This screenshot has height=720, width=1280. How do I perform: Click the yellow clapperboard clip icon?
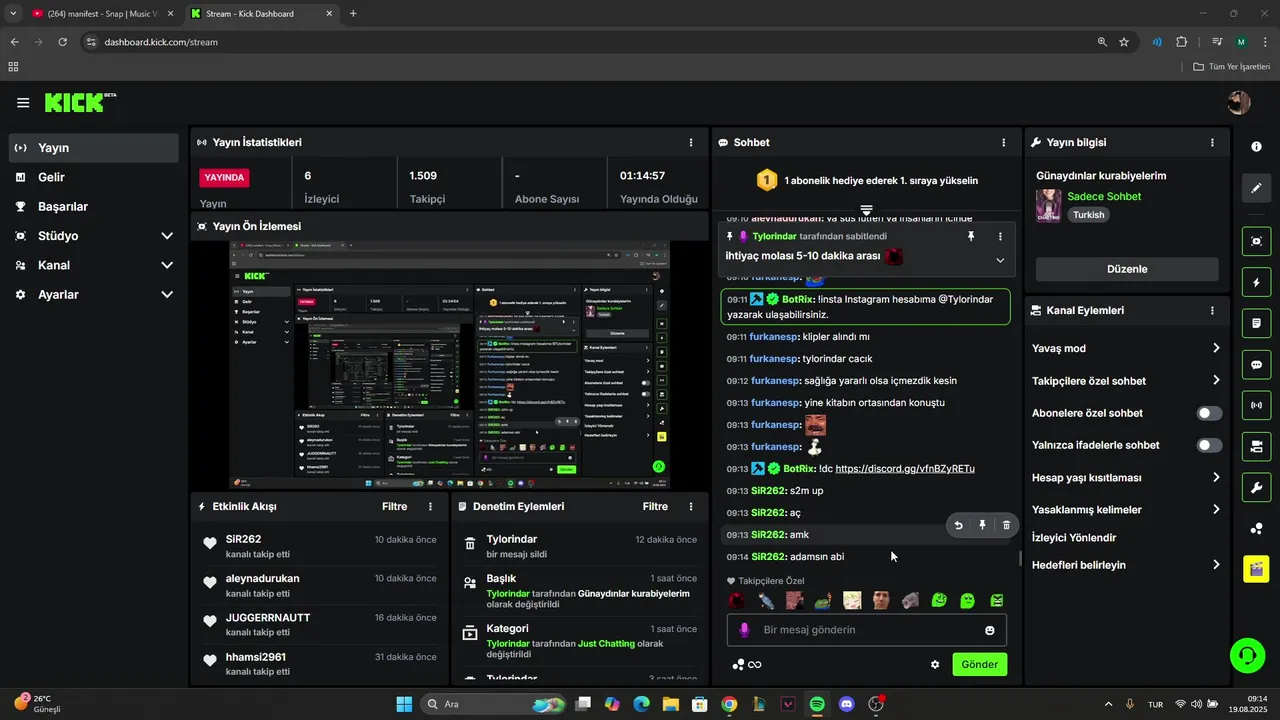[x=1256, y=569]
